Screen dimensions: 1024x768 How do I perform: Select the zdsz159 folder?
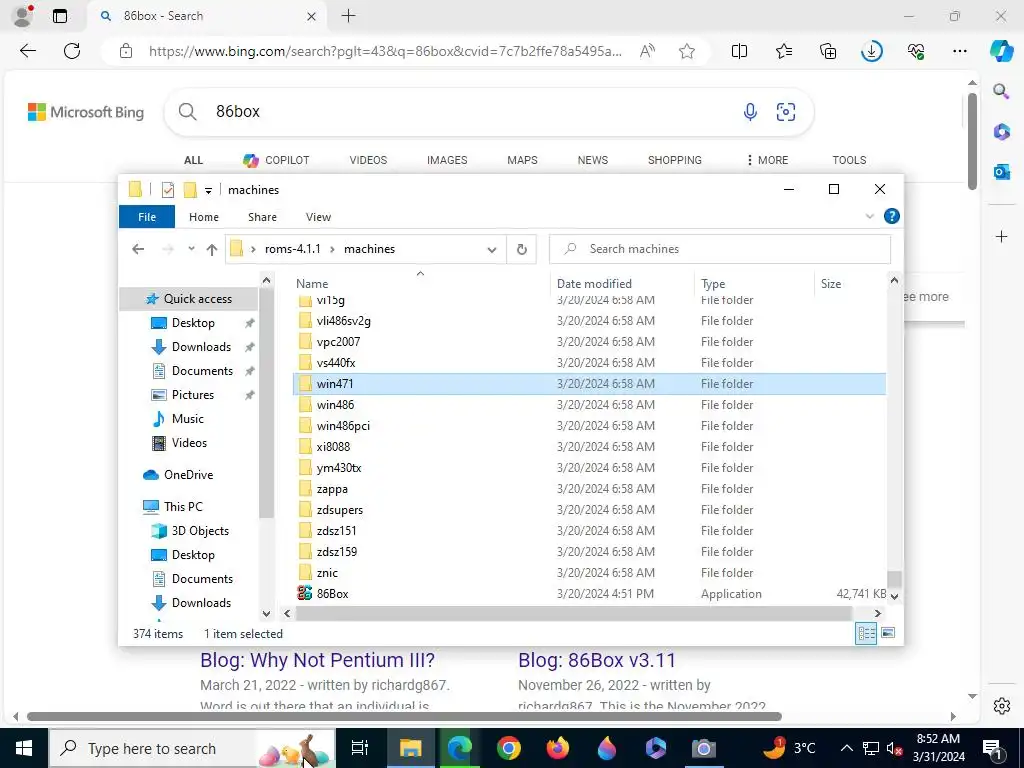pos(336,552)
